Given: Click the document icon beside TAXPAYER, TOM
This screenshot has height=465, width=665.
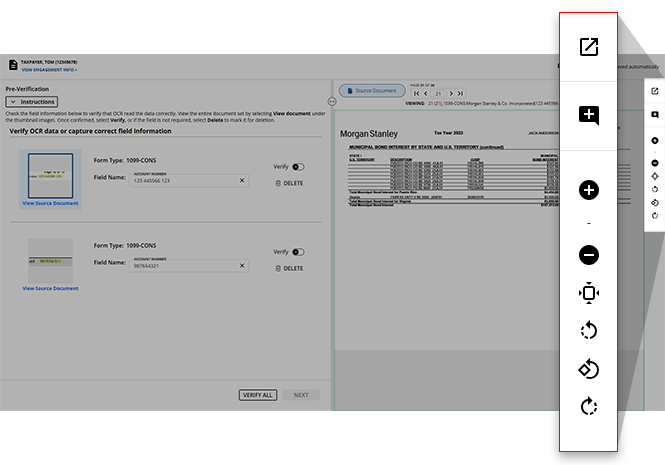Looking at the screenshot, I should (x=13, y=65).
